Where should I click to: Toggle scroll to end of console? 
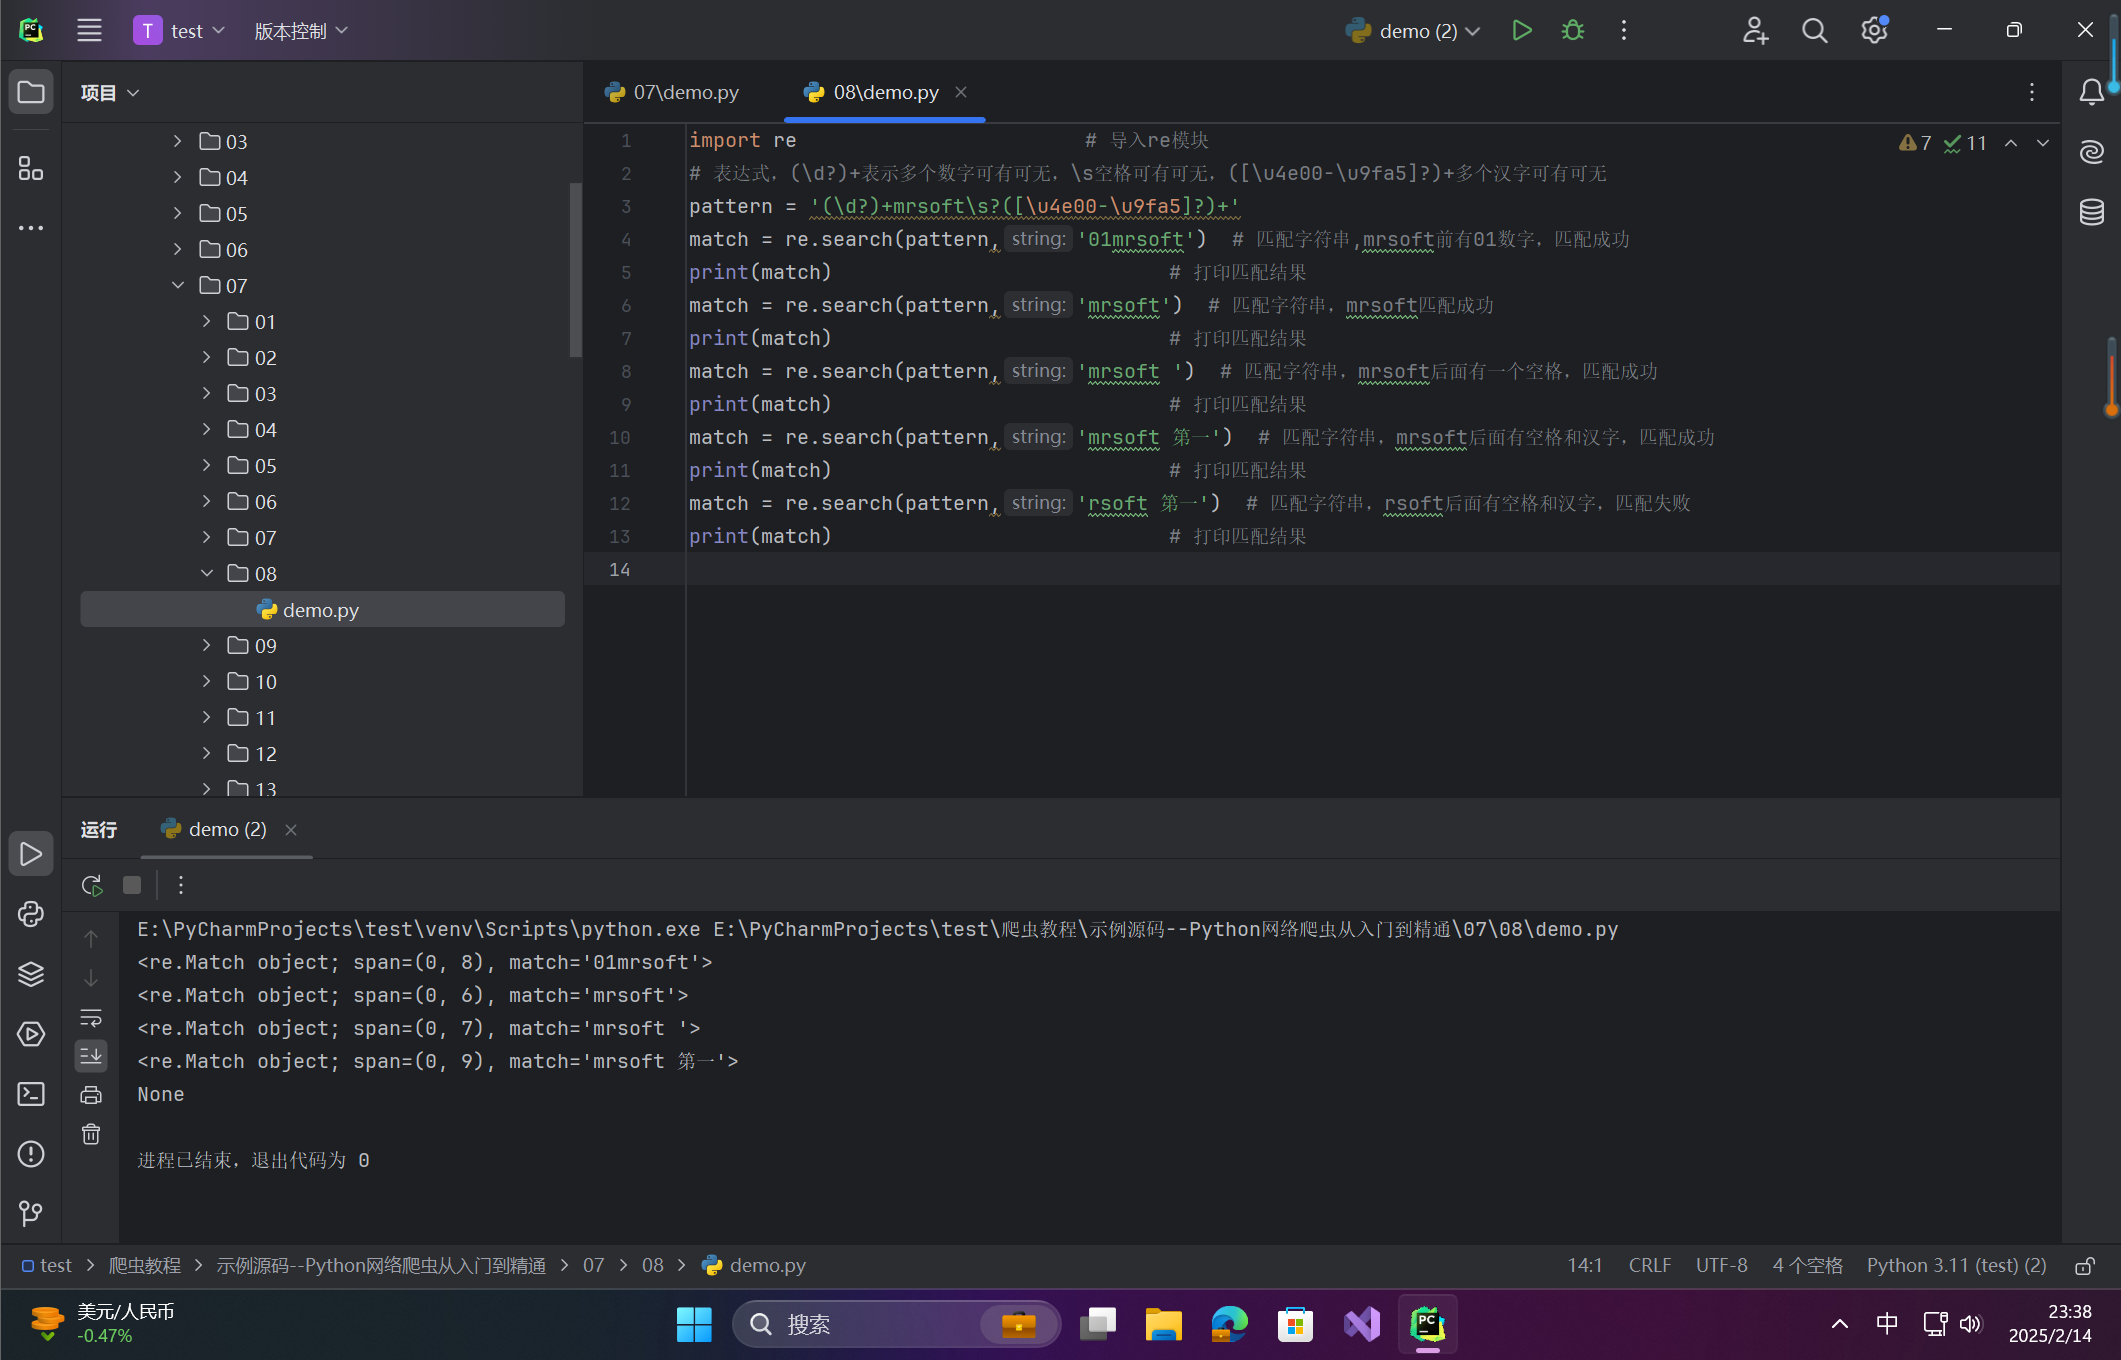pos(91,1056)
